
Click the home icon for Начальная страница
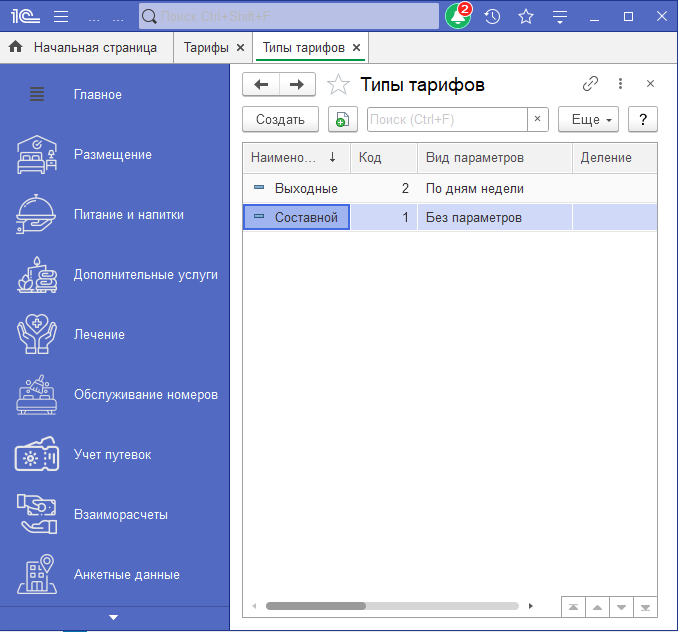click(x=16, y=47)
